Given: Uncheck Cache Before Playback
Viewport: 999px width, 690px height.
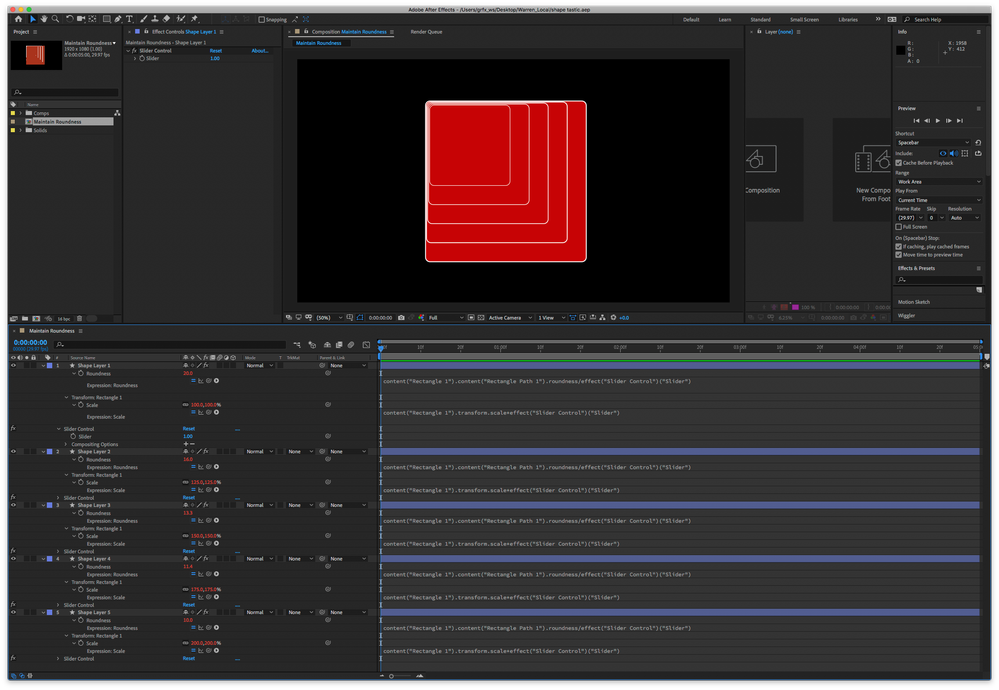Looking at the screenshot, I should (899, 162).
